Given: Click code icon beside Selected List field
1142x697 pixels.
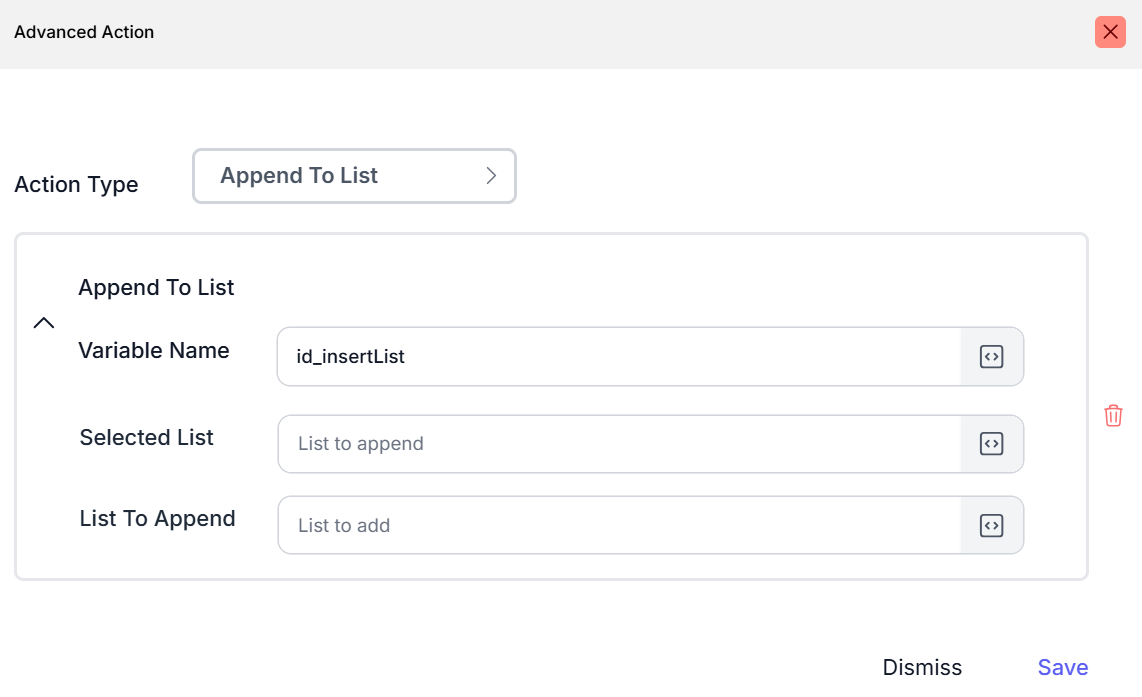Looking at the screenshot, I should point(991,444).
